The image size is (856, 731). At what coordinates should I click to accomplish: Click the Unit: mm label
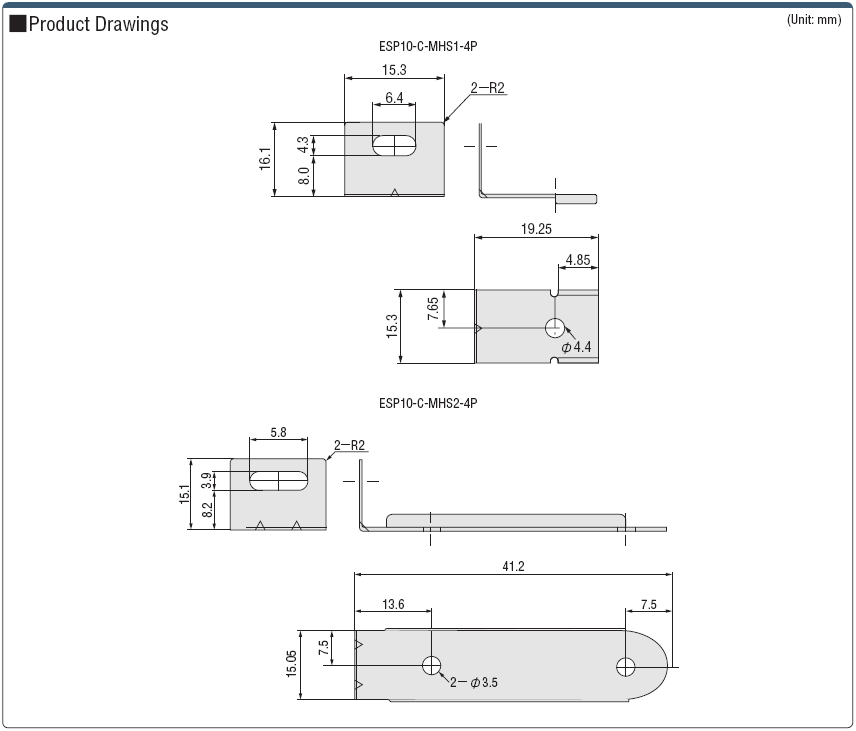[814, 20]
